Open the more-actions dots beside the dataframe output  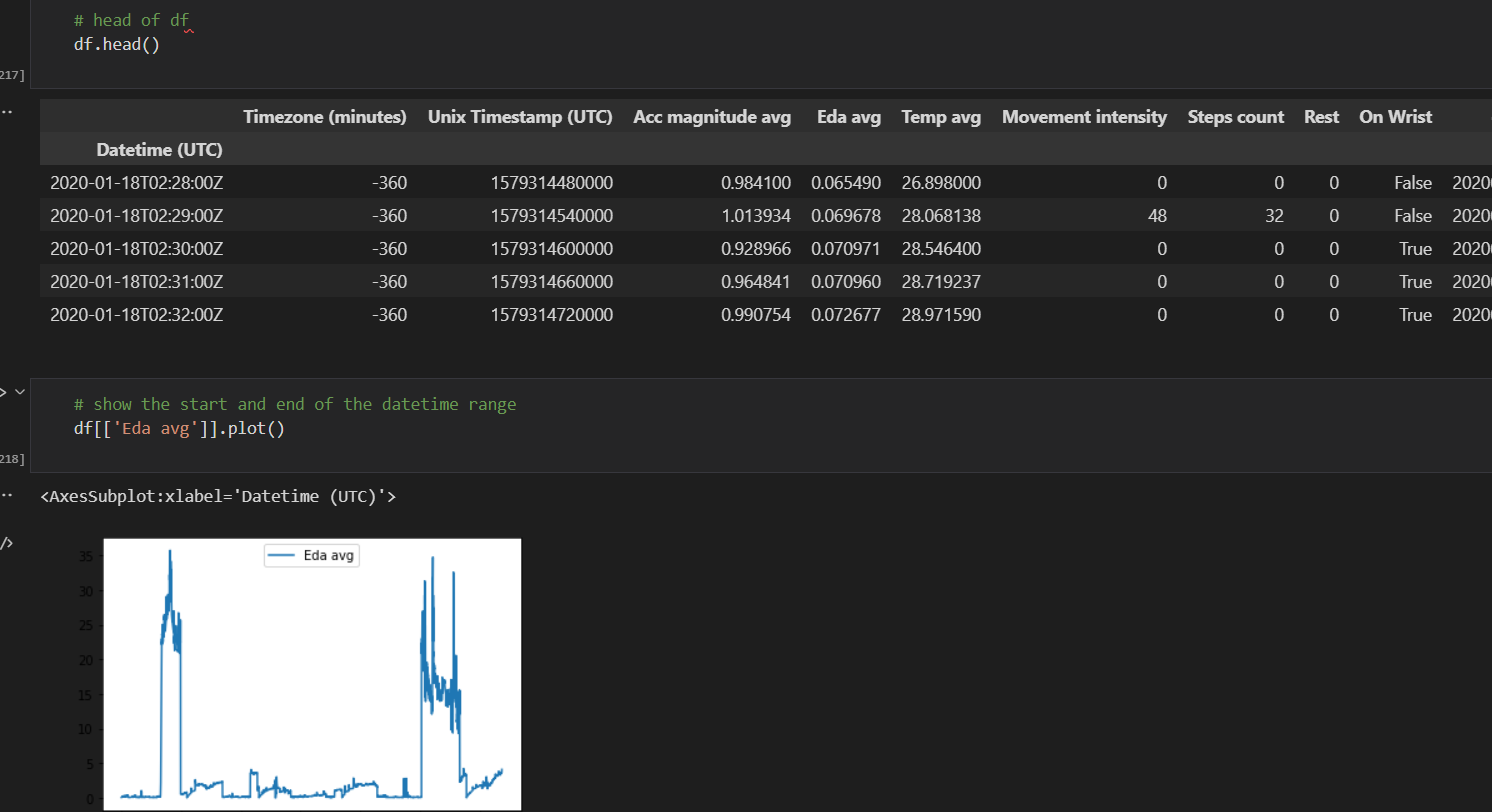pos(6,110)
